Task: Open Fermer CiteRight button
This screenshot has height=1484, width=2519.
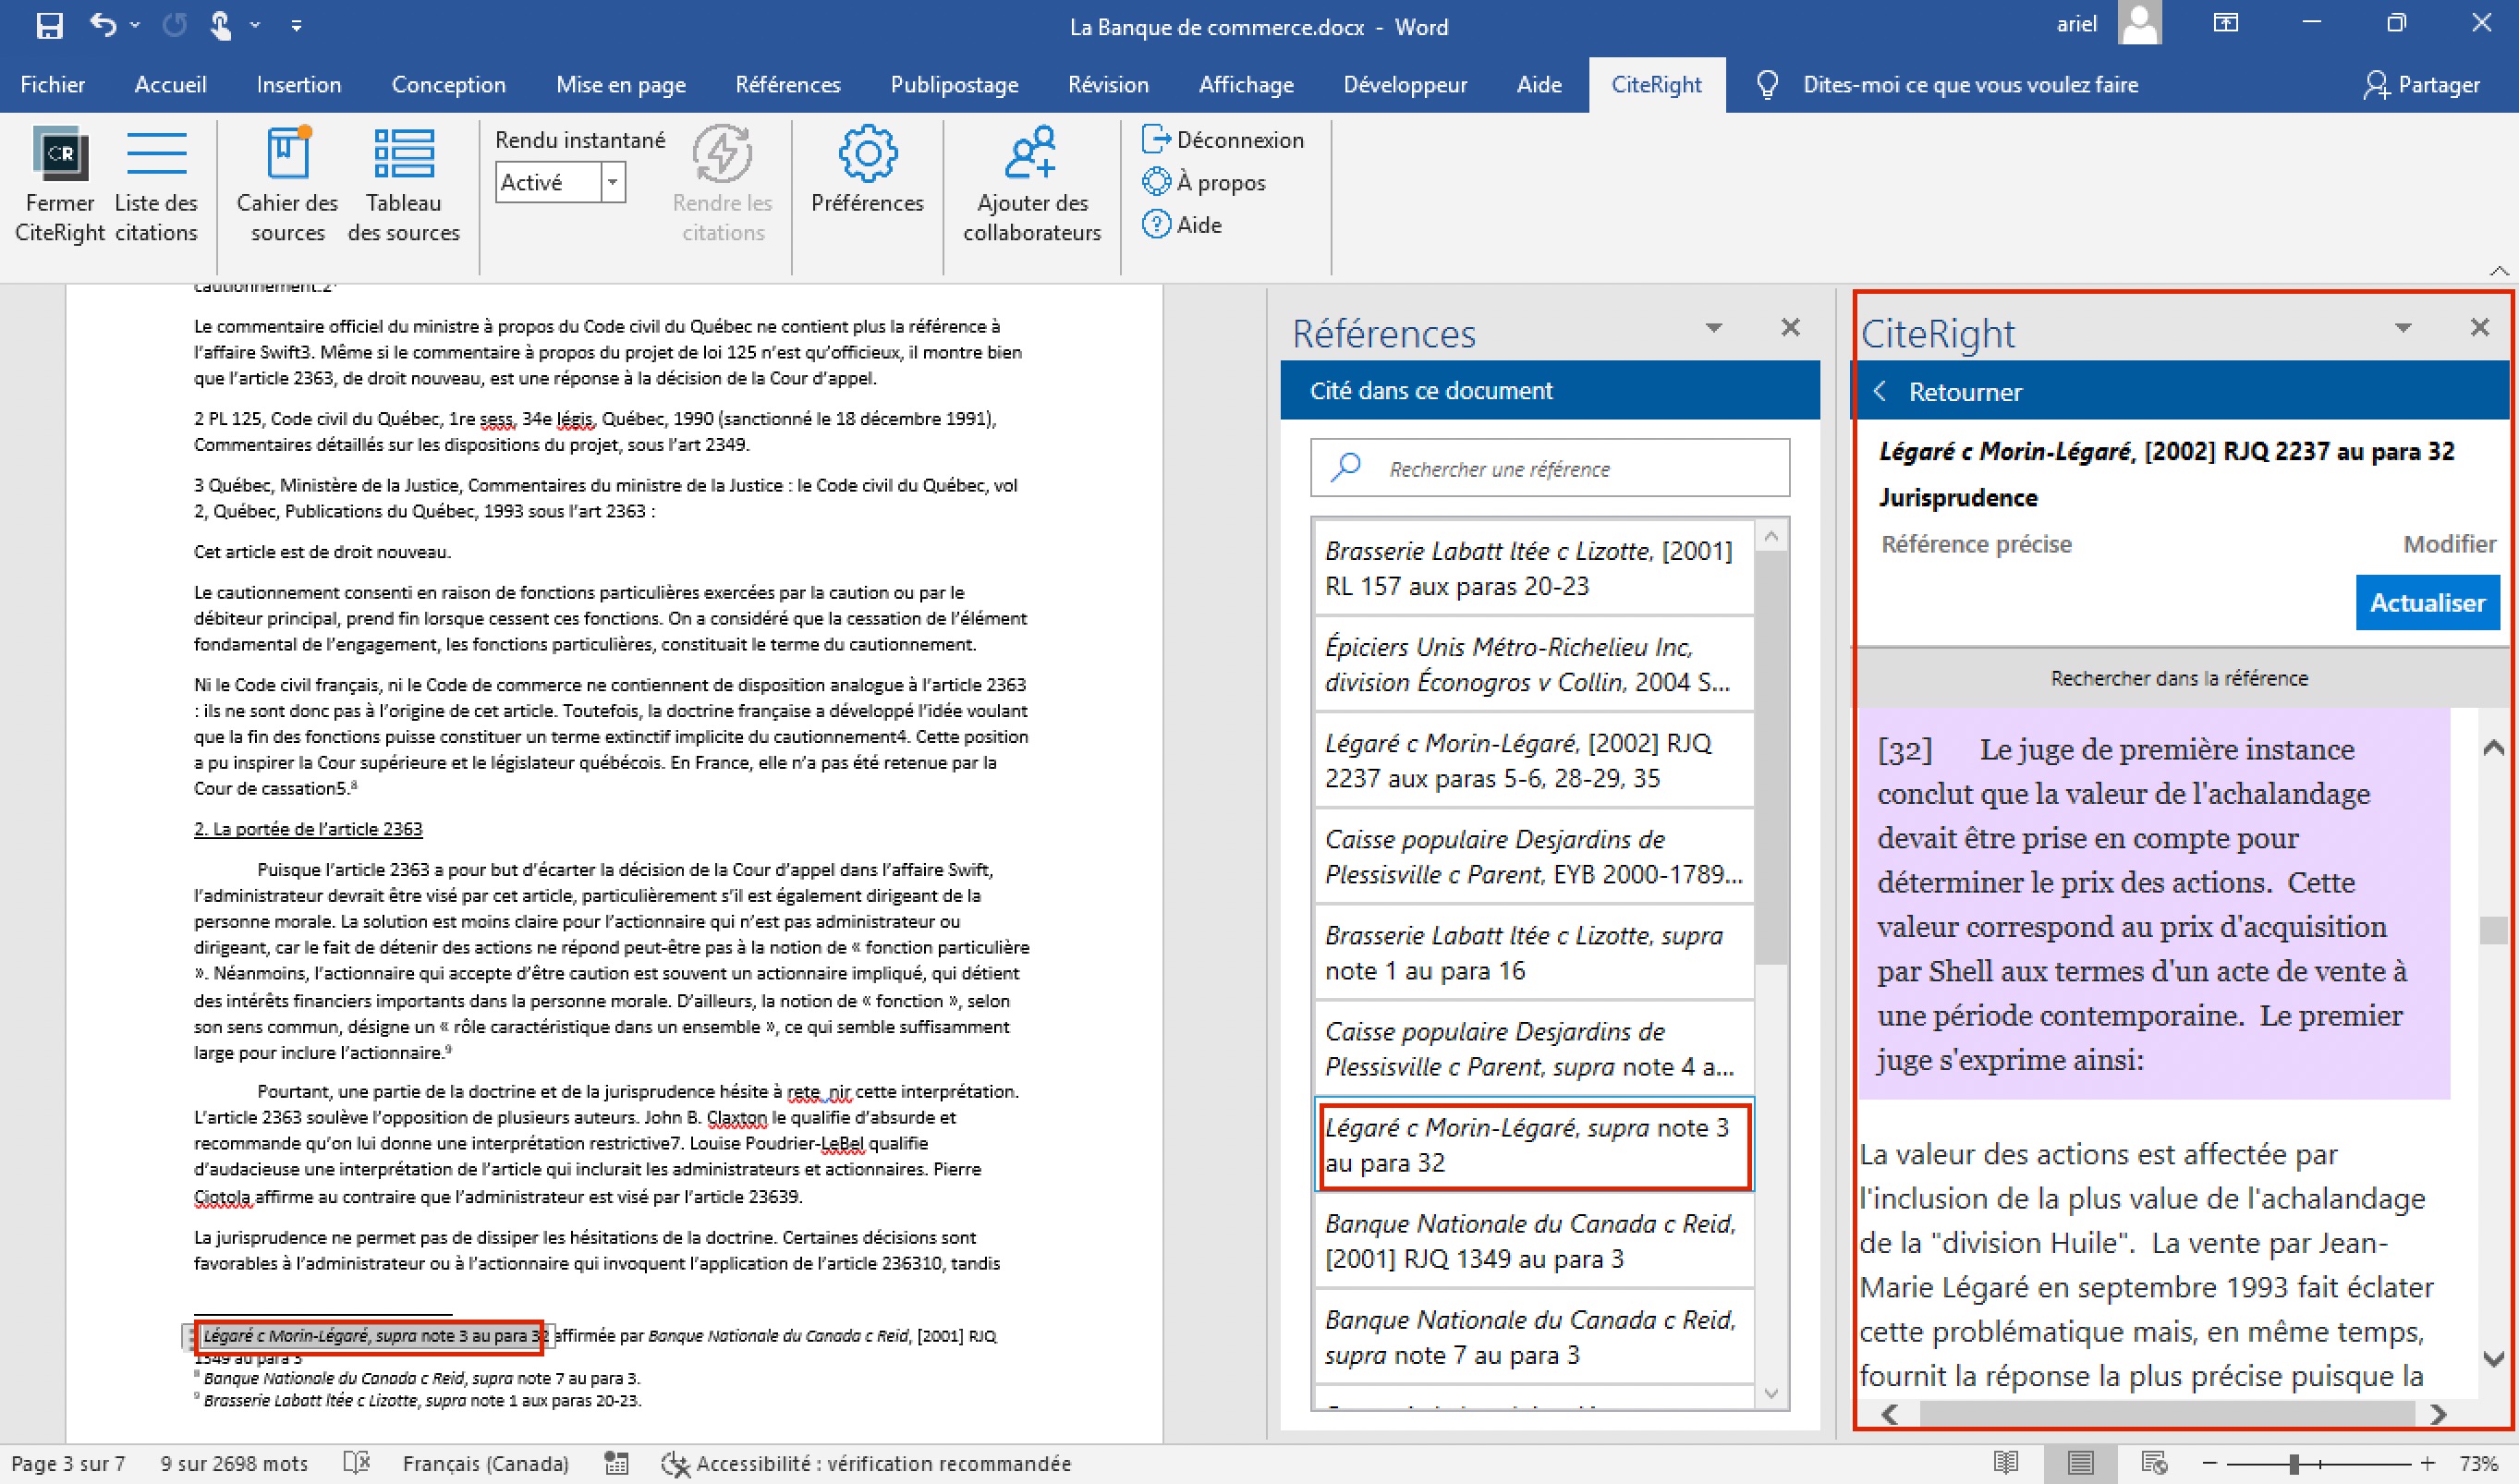Action: click(60, 185)
